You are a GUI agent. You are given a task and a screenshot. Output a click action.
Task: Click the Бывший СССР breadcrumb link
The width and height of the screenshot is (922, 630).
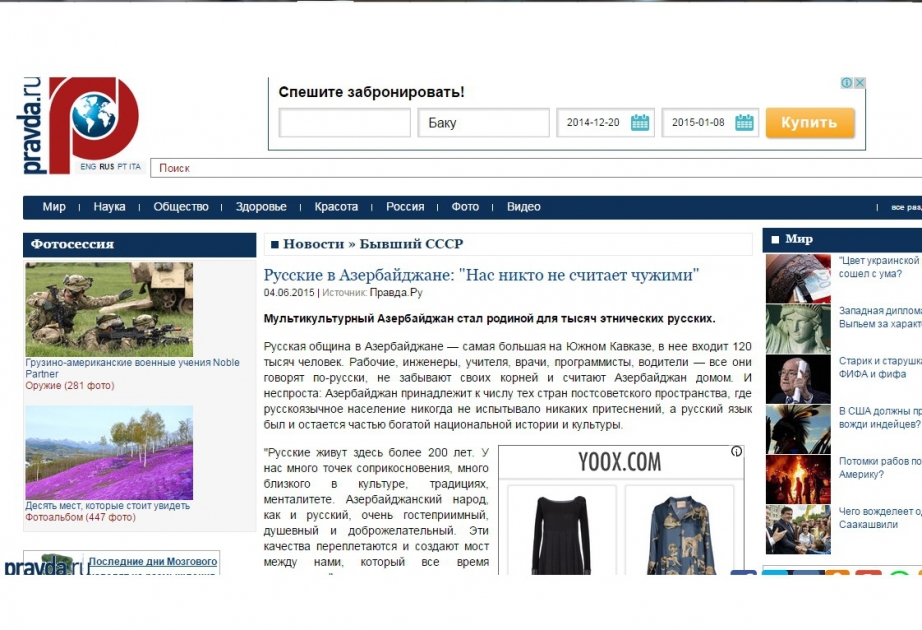pos(411,244)
